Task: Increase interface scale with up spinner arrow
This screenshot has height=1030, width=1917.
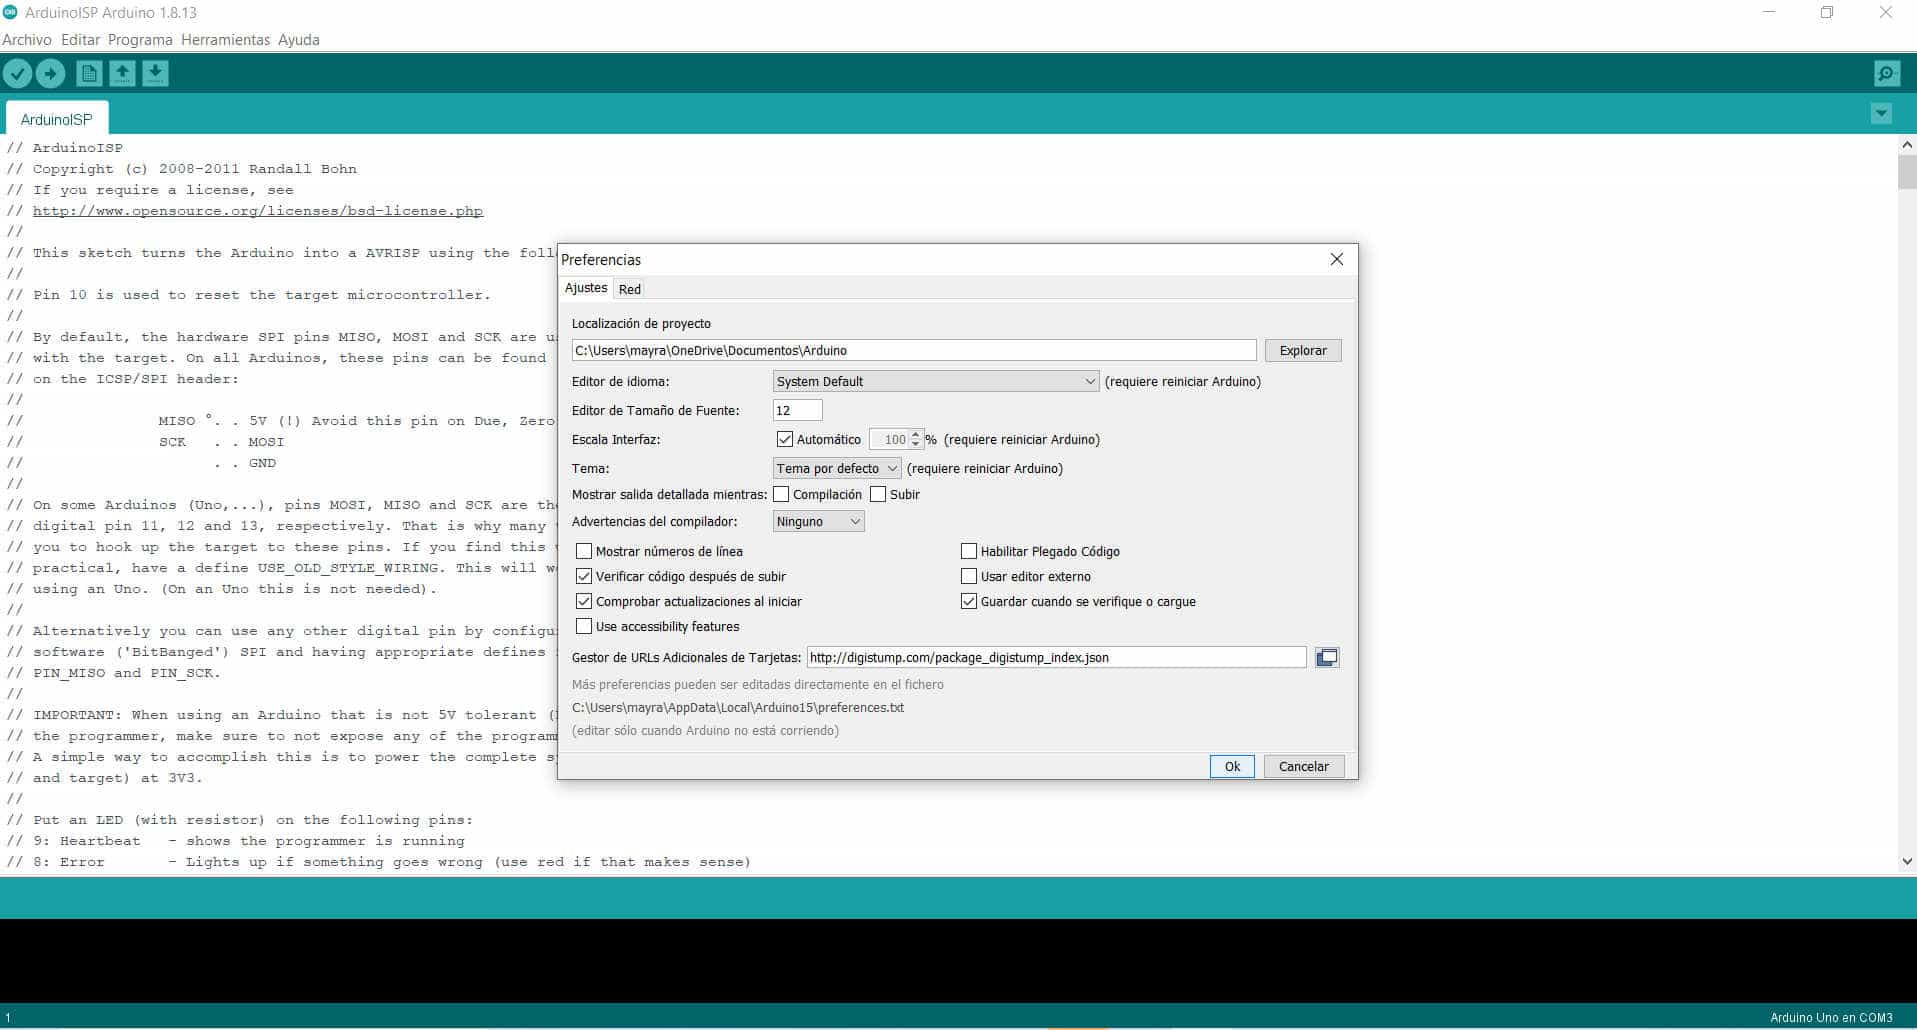Action: (915, 434)
